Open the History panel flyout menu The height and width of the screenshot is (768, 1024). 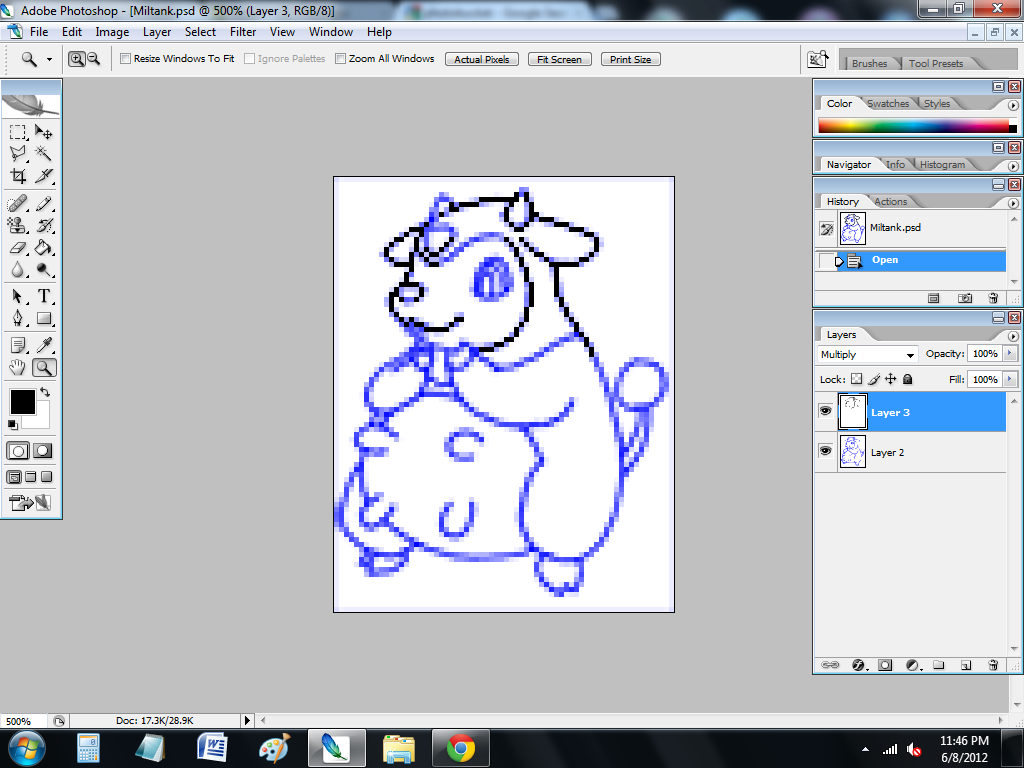tap(1013, 204)
